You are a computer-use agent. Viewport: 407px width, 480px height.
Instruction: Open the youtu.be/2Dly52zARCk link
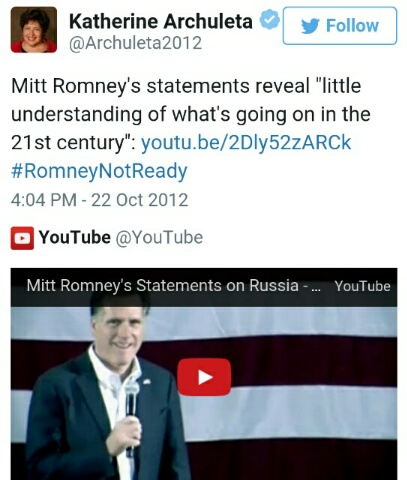coord(246,143)
